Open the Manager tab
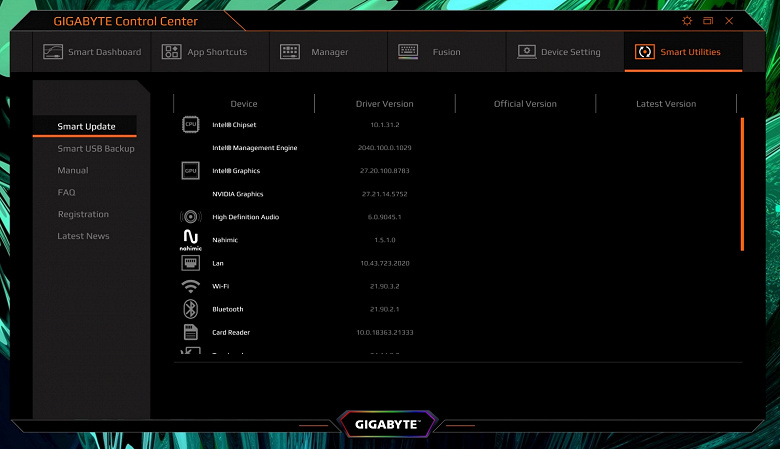The image size is (780, 449). (328, 52)
